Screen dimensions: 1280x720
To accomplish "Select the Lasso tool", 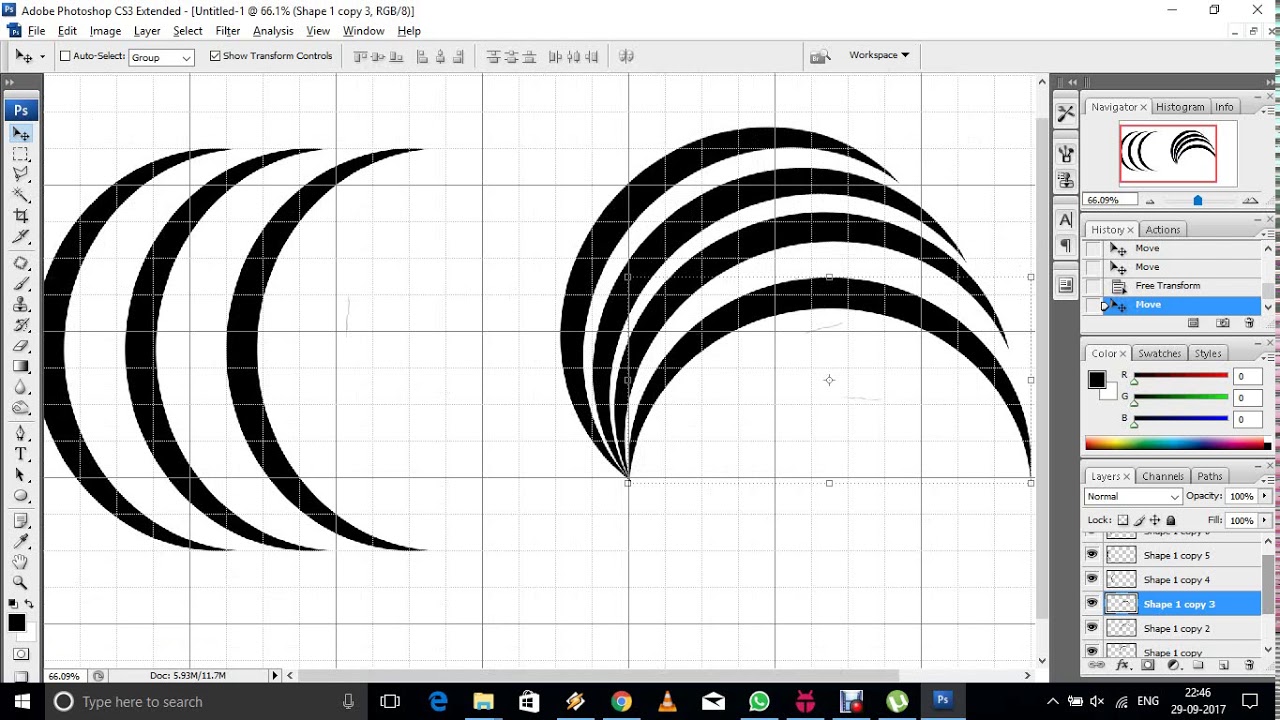I will pyautogui.click(x=21, y=175).
